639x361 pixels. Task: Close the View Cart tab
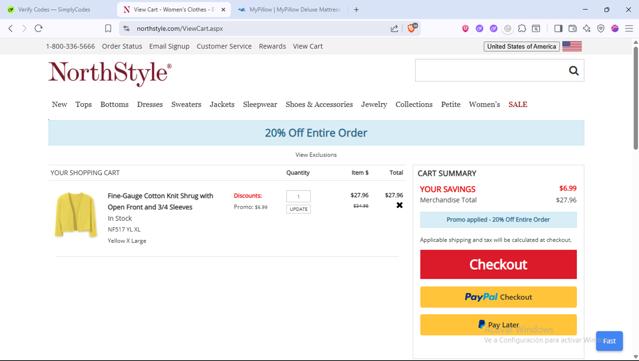(223, 9)
